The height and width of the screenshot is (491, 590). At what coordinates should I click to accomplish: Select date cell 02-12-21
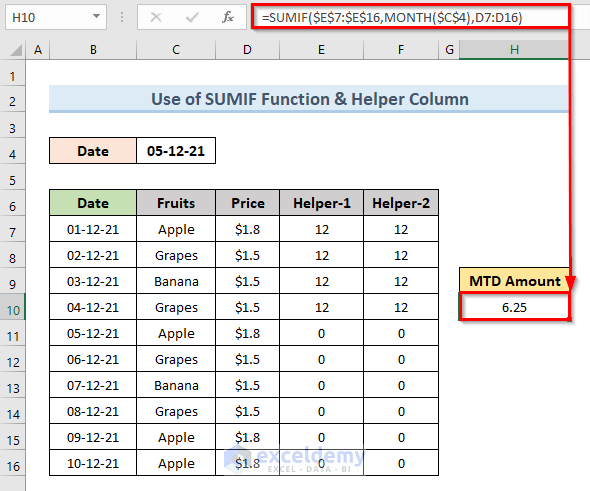(93, 255)
